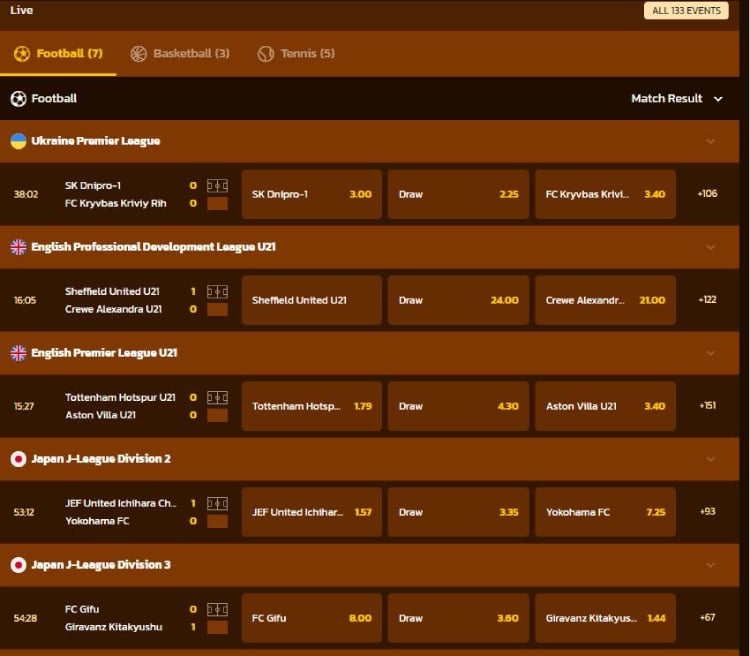Open the Match Result market dropdown
The image size is (750, 656).
(x=676, y=99)
